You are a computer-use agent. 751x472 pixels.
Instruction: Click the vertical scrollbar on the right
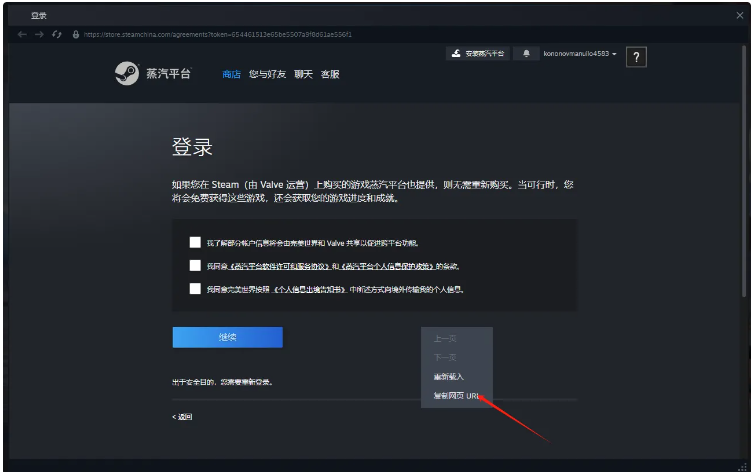(x=744, y=171)
